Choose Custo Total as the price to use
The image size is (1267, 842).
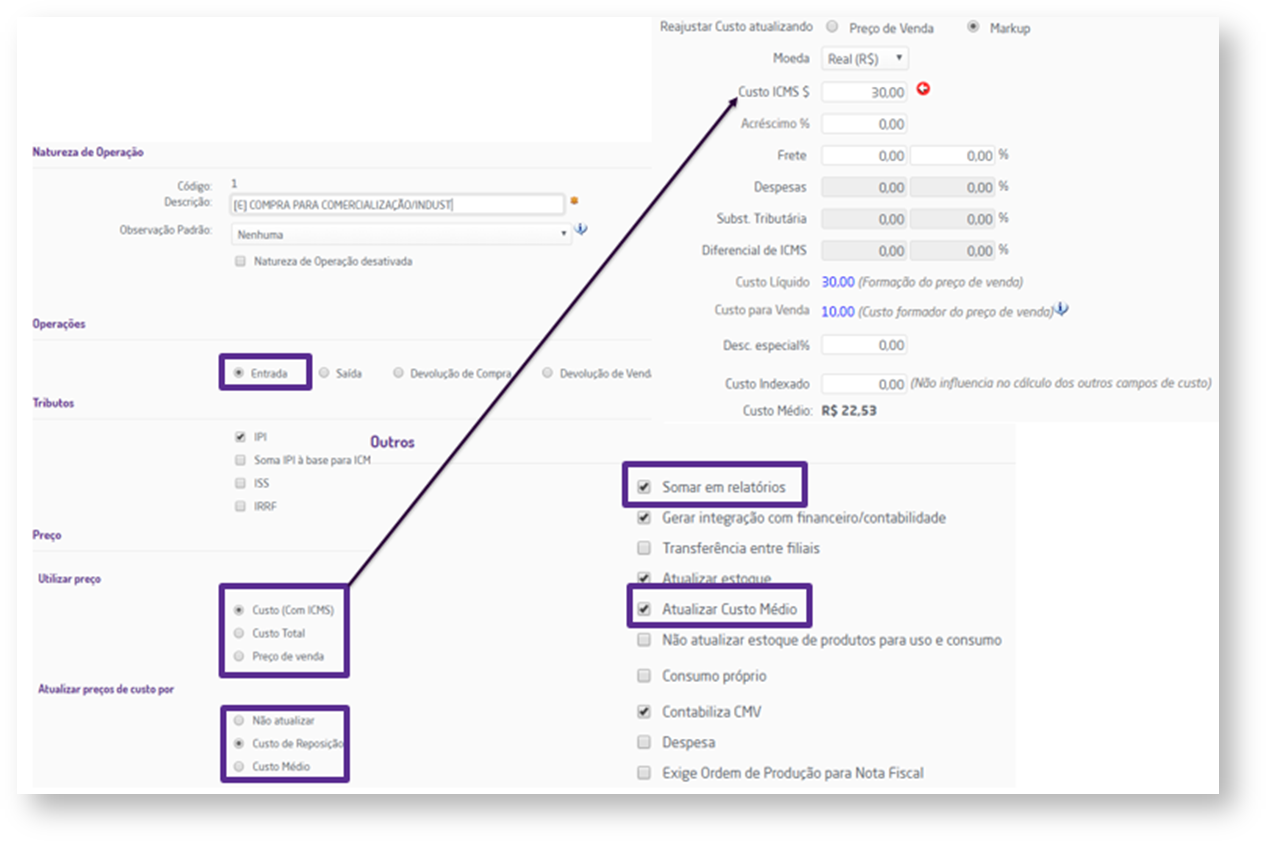click(x=238, y=633)
